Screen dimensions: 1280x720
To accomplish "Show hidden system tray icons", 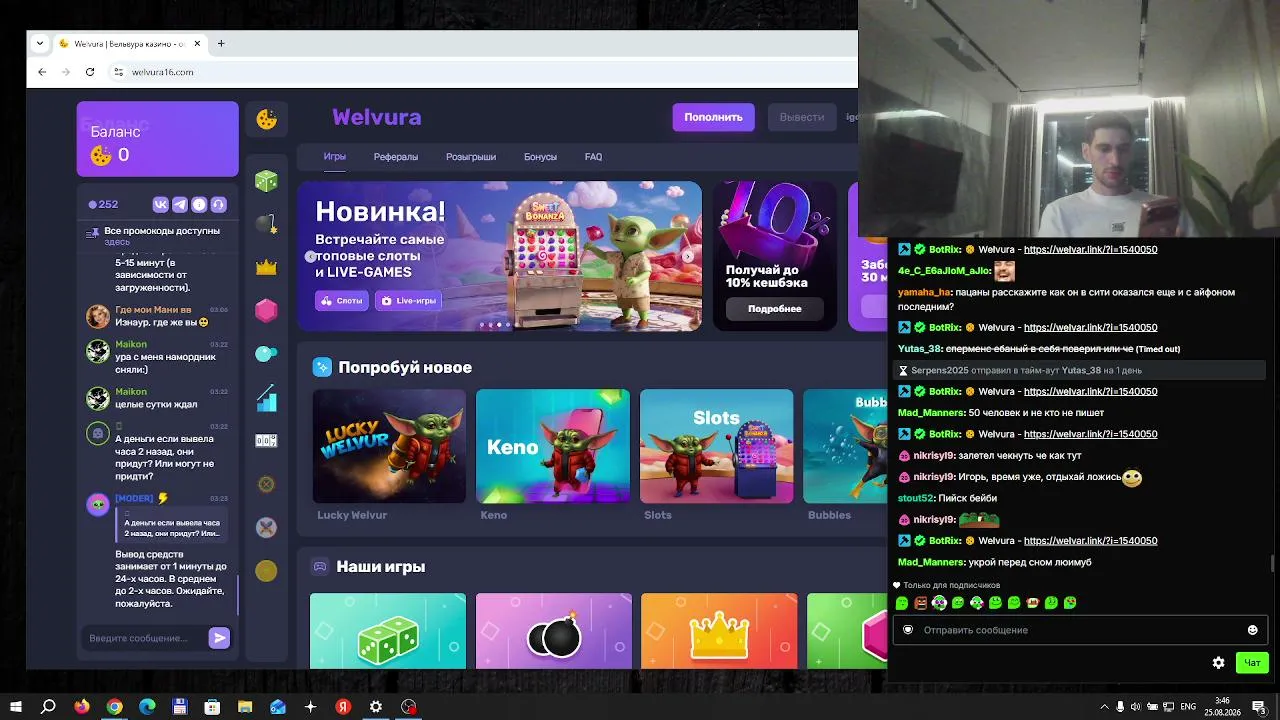I will (x=1104, y=706).
